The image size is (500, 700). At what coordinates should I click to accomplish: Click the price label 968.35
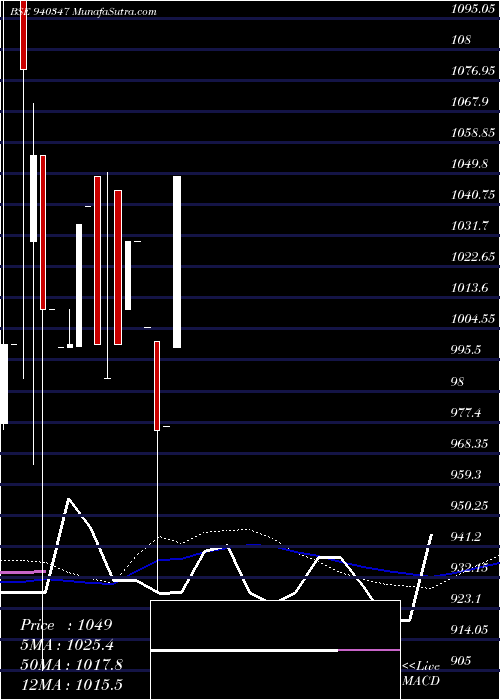(x=470, y=443)
